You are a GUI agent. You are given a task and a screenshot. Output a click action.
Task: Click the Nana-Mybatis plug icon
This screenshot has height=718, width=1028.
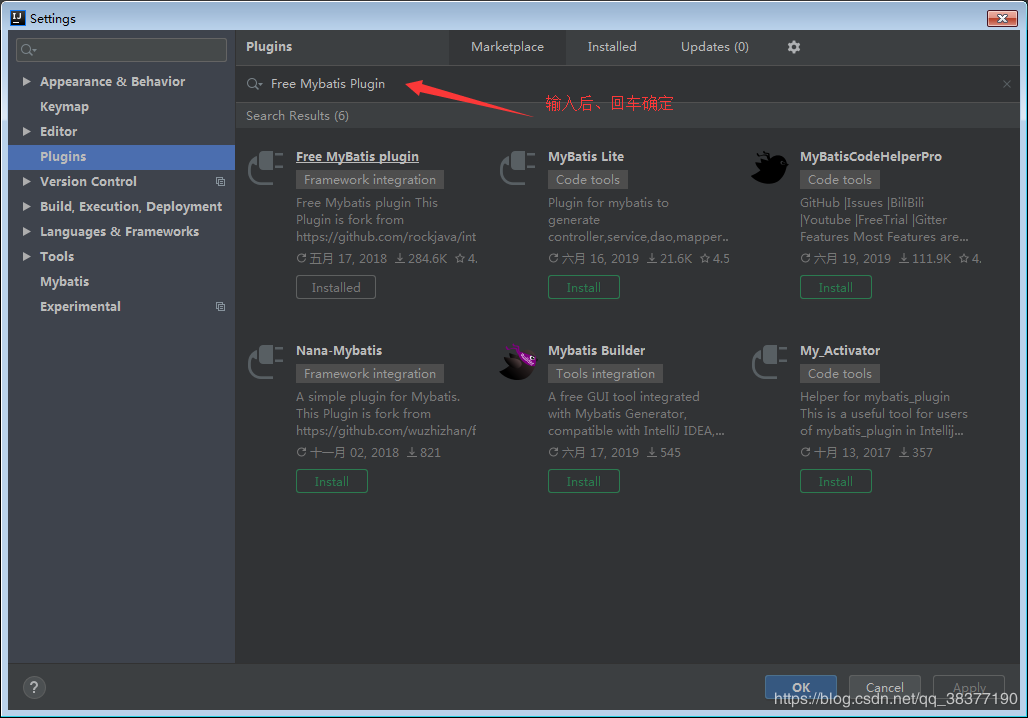pyautogui.click(x=266, y=362)
